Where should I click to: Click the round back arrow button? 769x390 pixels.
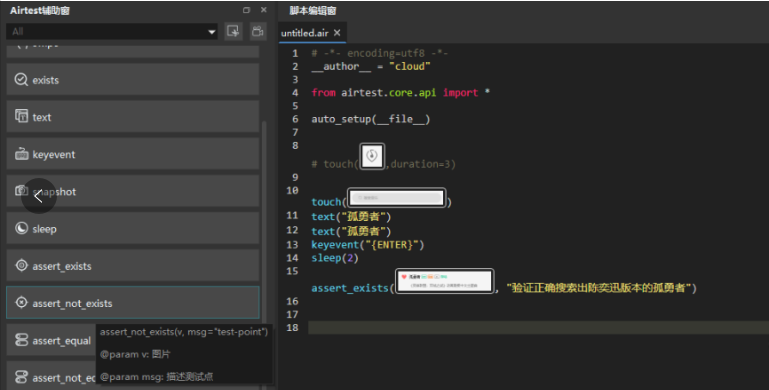(x=39, y=196)
